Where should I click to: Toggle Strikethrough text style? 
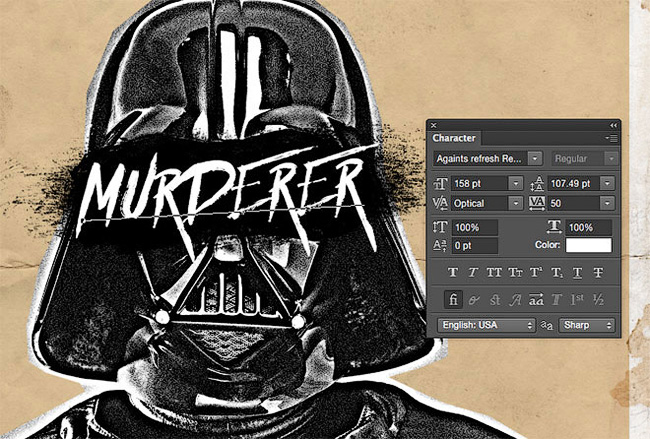[x=598, y=272]
